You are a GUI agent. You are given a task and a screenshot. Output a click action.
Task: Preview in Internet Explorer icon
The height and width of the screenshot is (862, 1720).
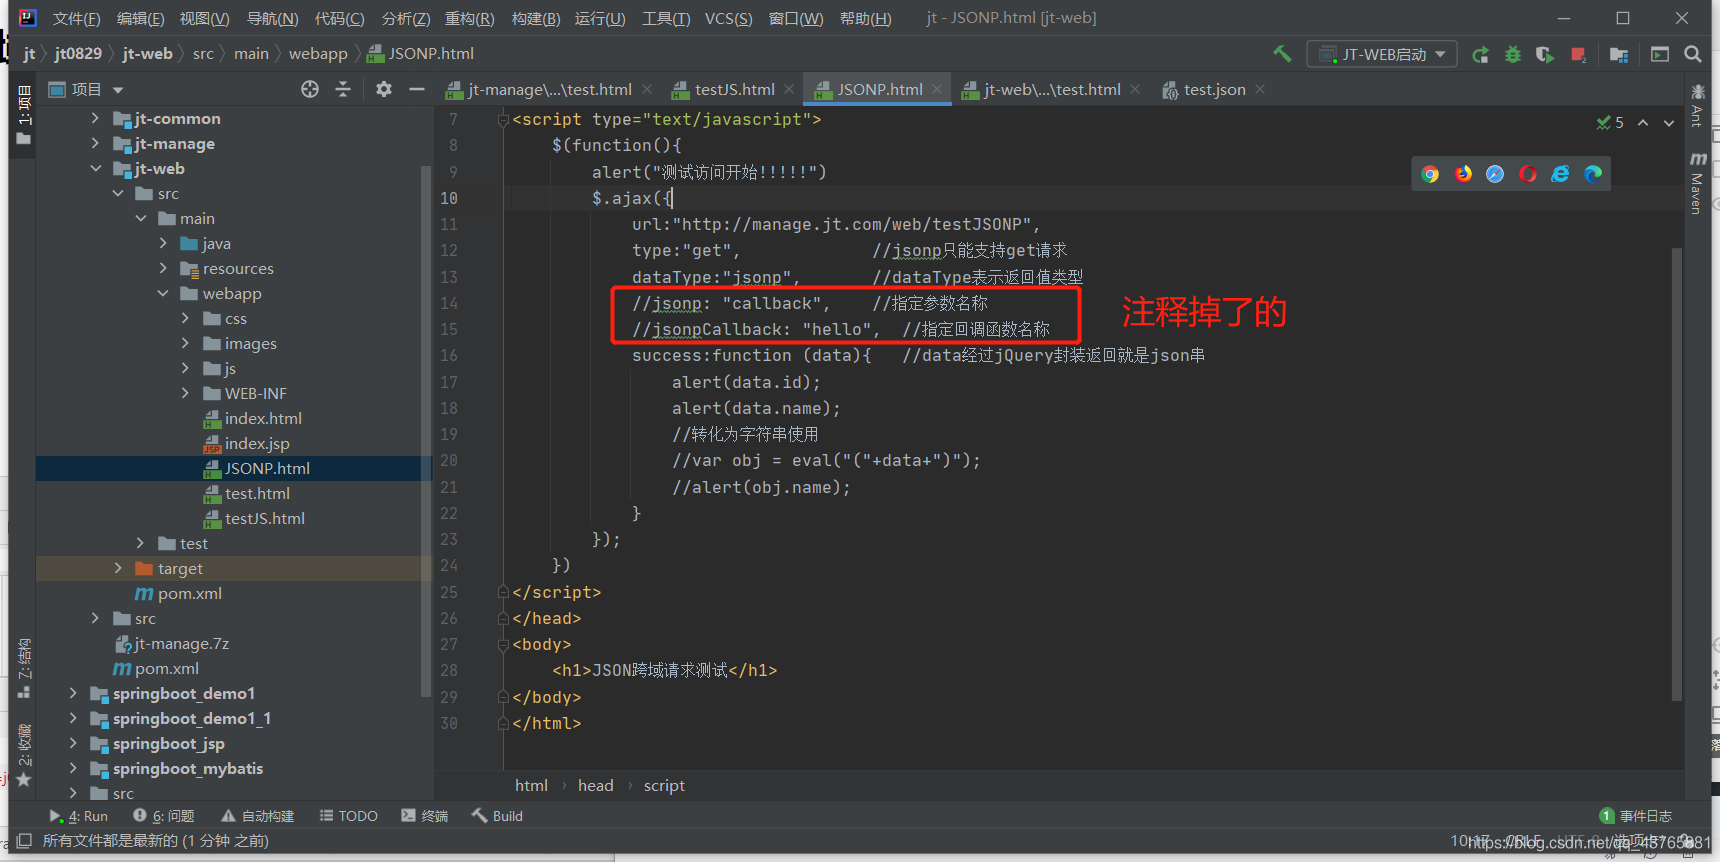pyautogui.click(x=1560, y=174)
